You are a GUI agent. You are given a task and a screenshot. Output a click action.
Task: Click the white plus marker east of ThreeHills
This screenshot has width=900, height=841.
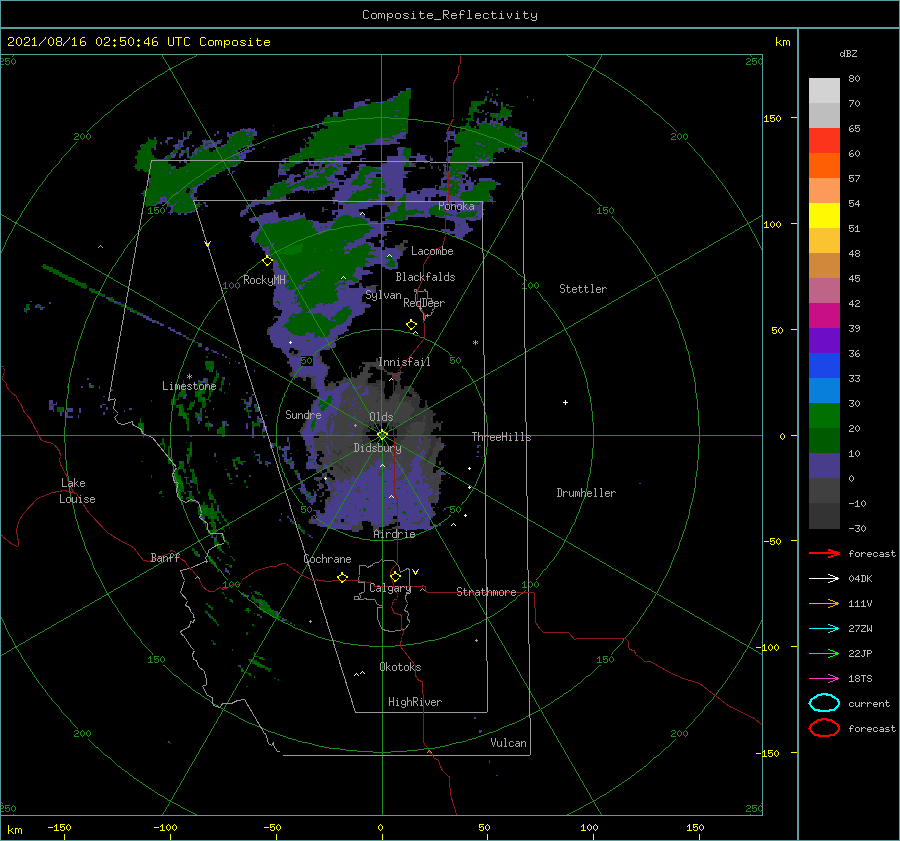565,402
